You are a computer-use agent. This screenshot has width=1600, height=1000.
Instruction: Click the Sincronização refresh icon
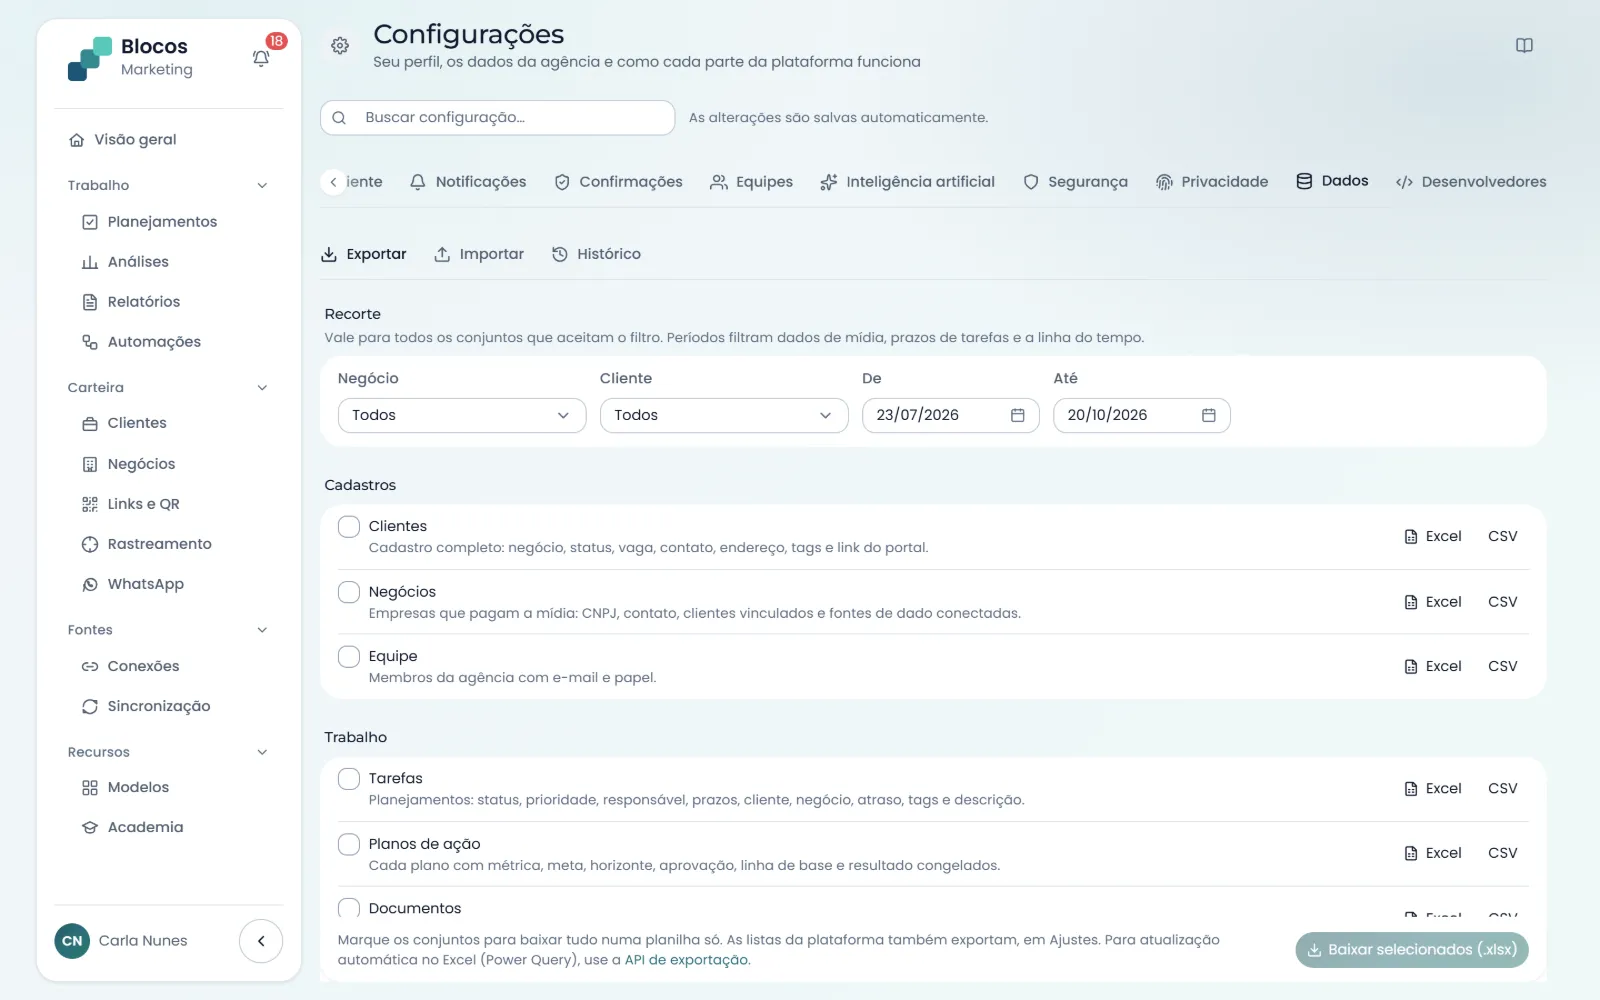(90, 706)
